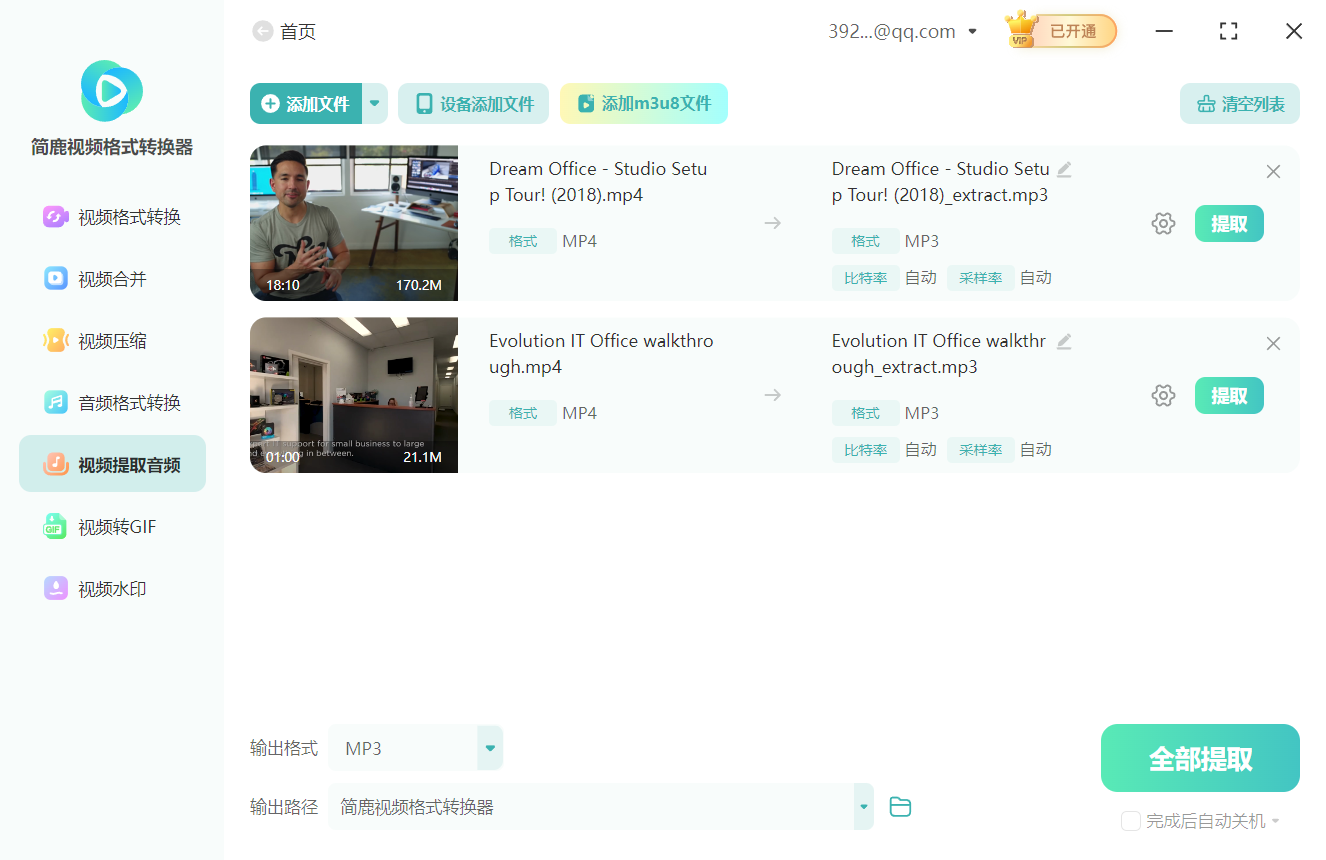Expand the 输出路径 dropdown

coord(863,807)
